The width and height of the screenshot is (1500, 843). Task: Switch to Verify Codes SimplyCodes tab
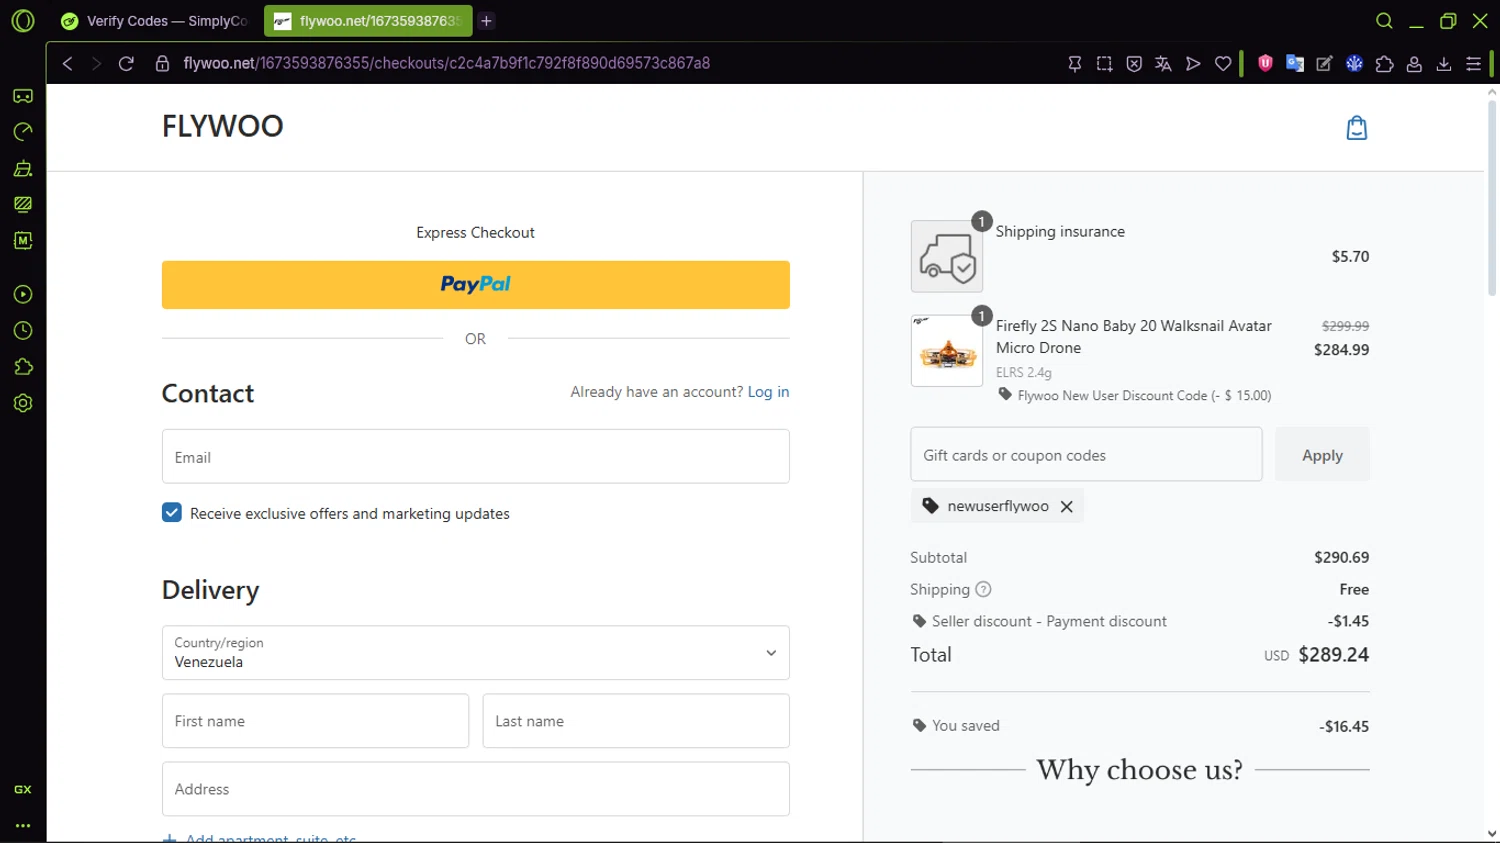154,21
